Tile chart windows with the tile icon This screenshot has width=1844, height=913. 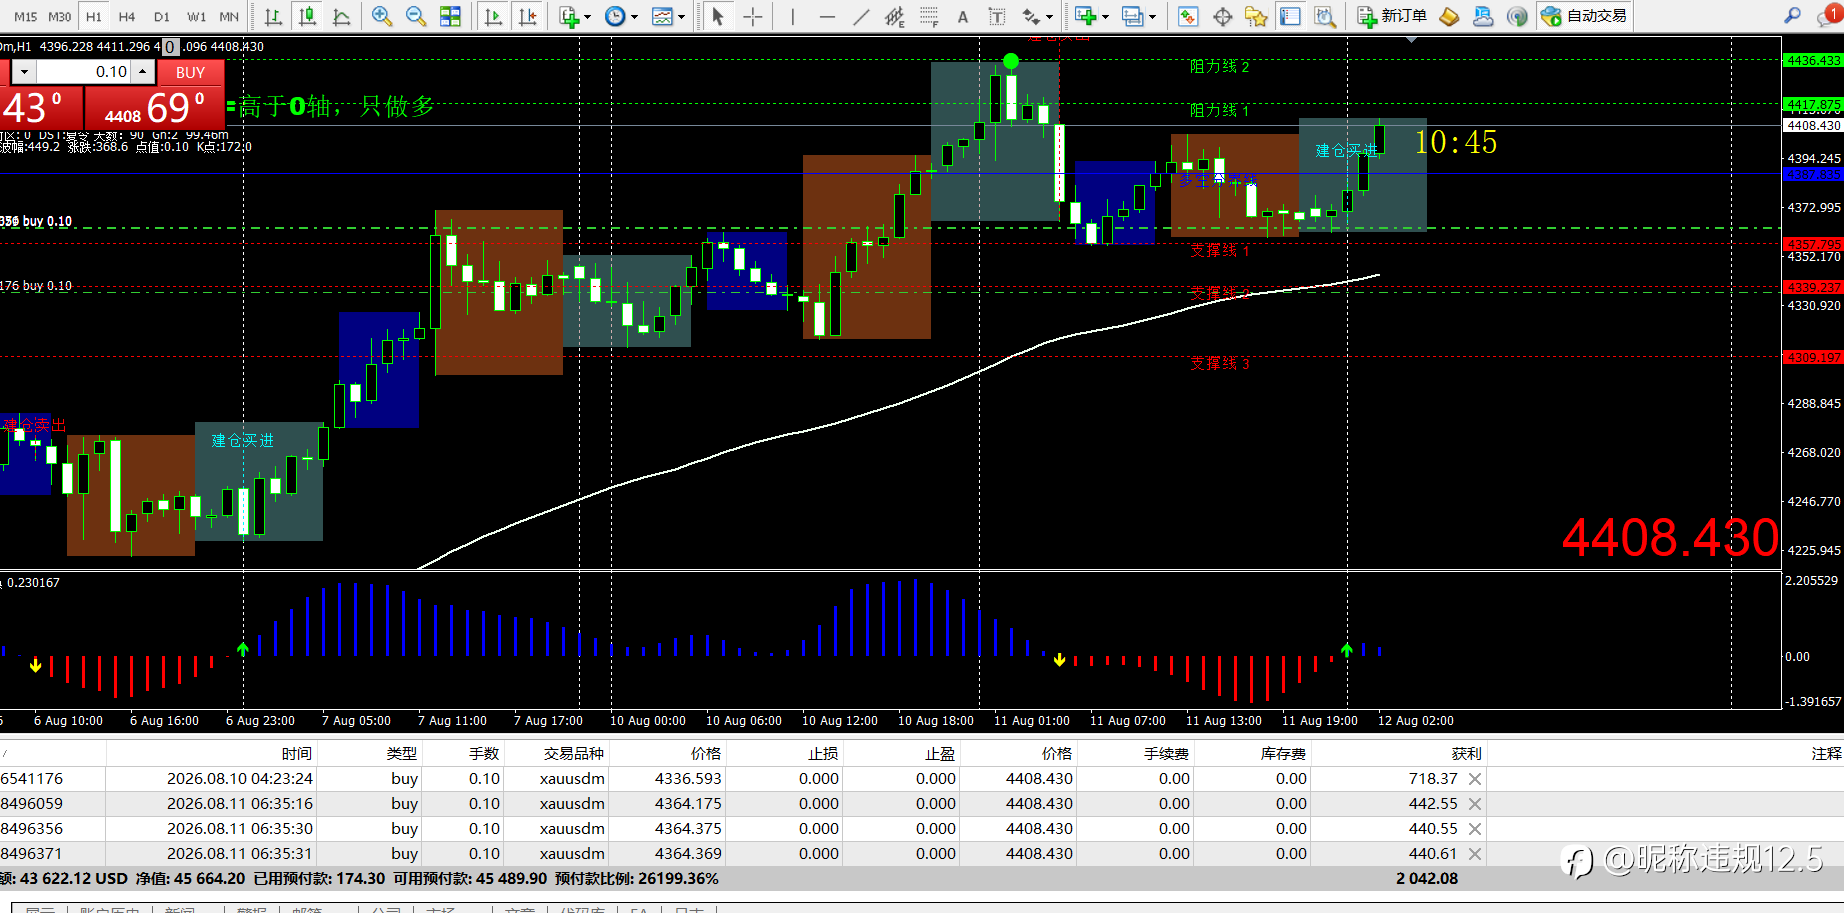point(450,16)
